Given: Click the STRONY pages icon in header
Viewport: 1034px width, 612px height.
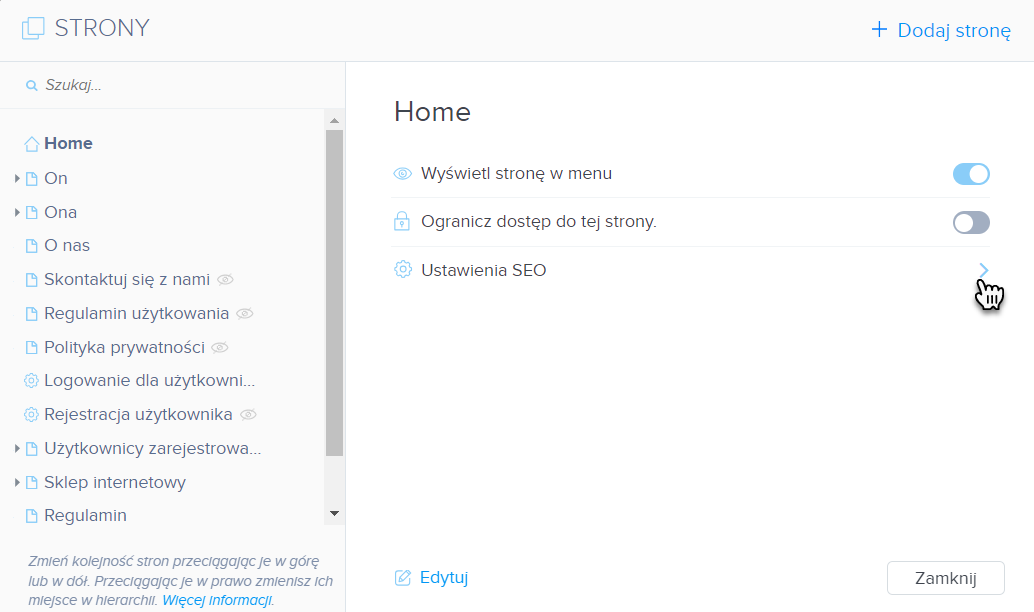Looking at the screenshot, I should pos(33,28).
